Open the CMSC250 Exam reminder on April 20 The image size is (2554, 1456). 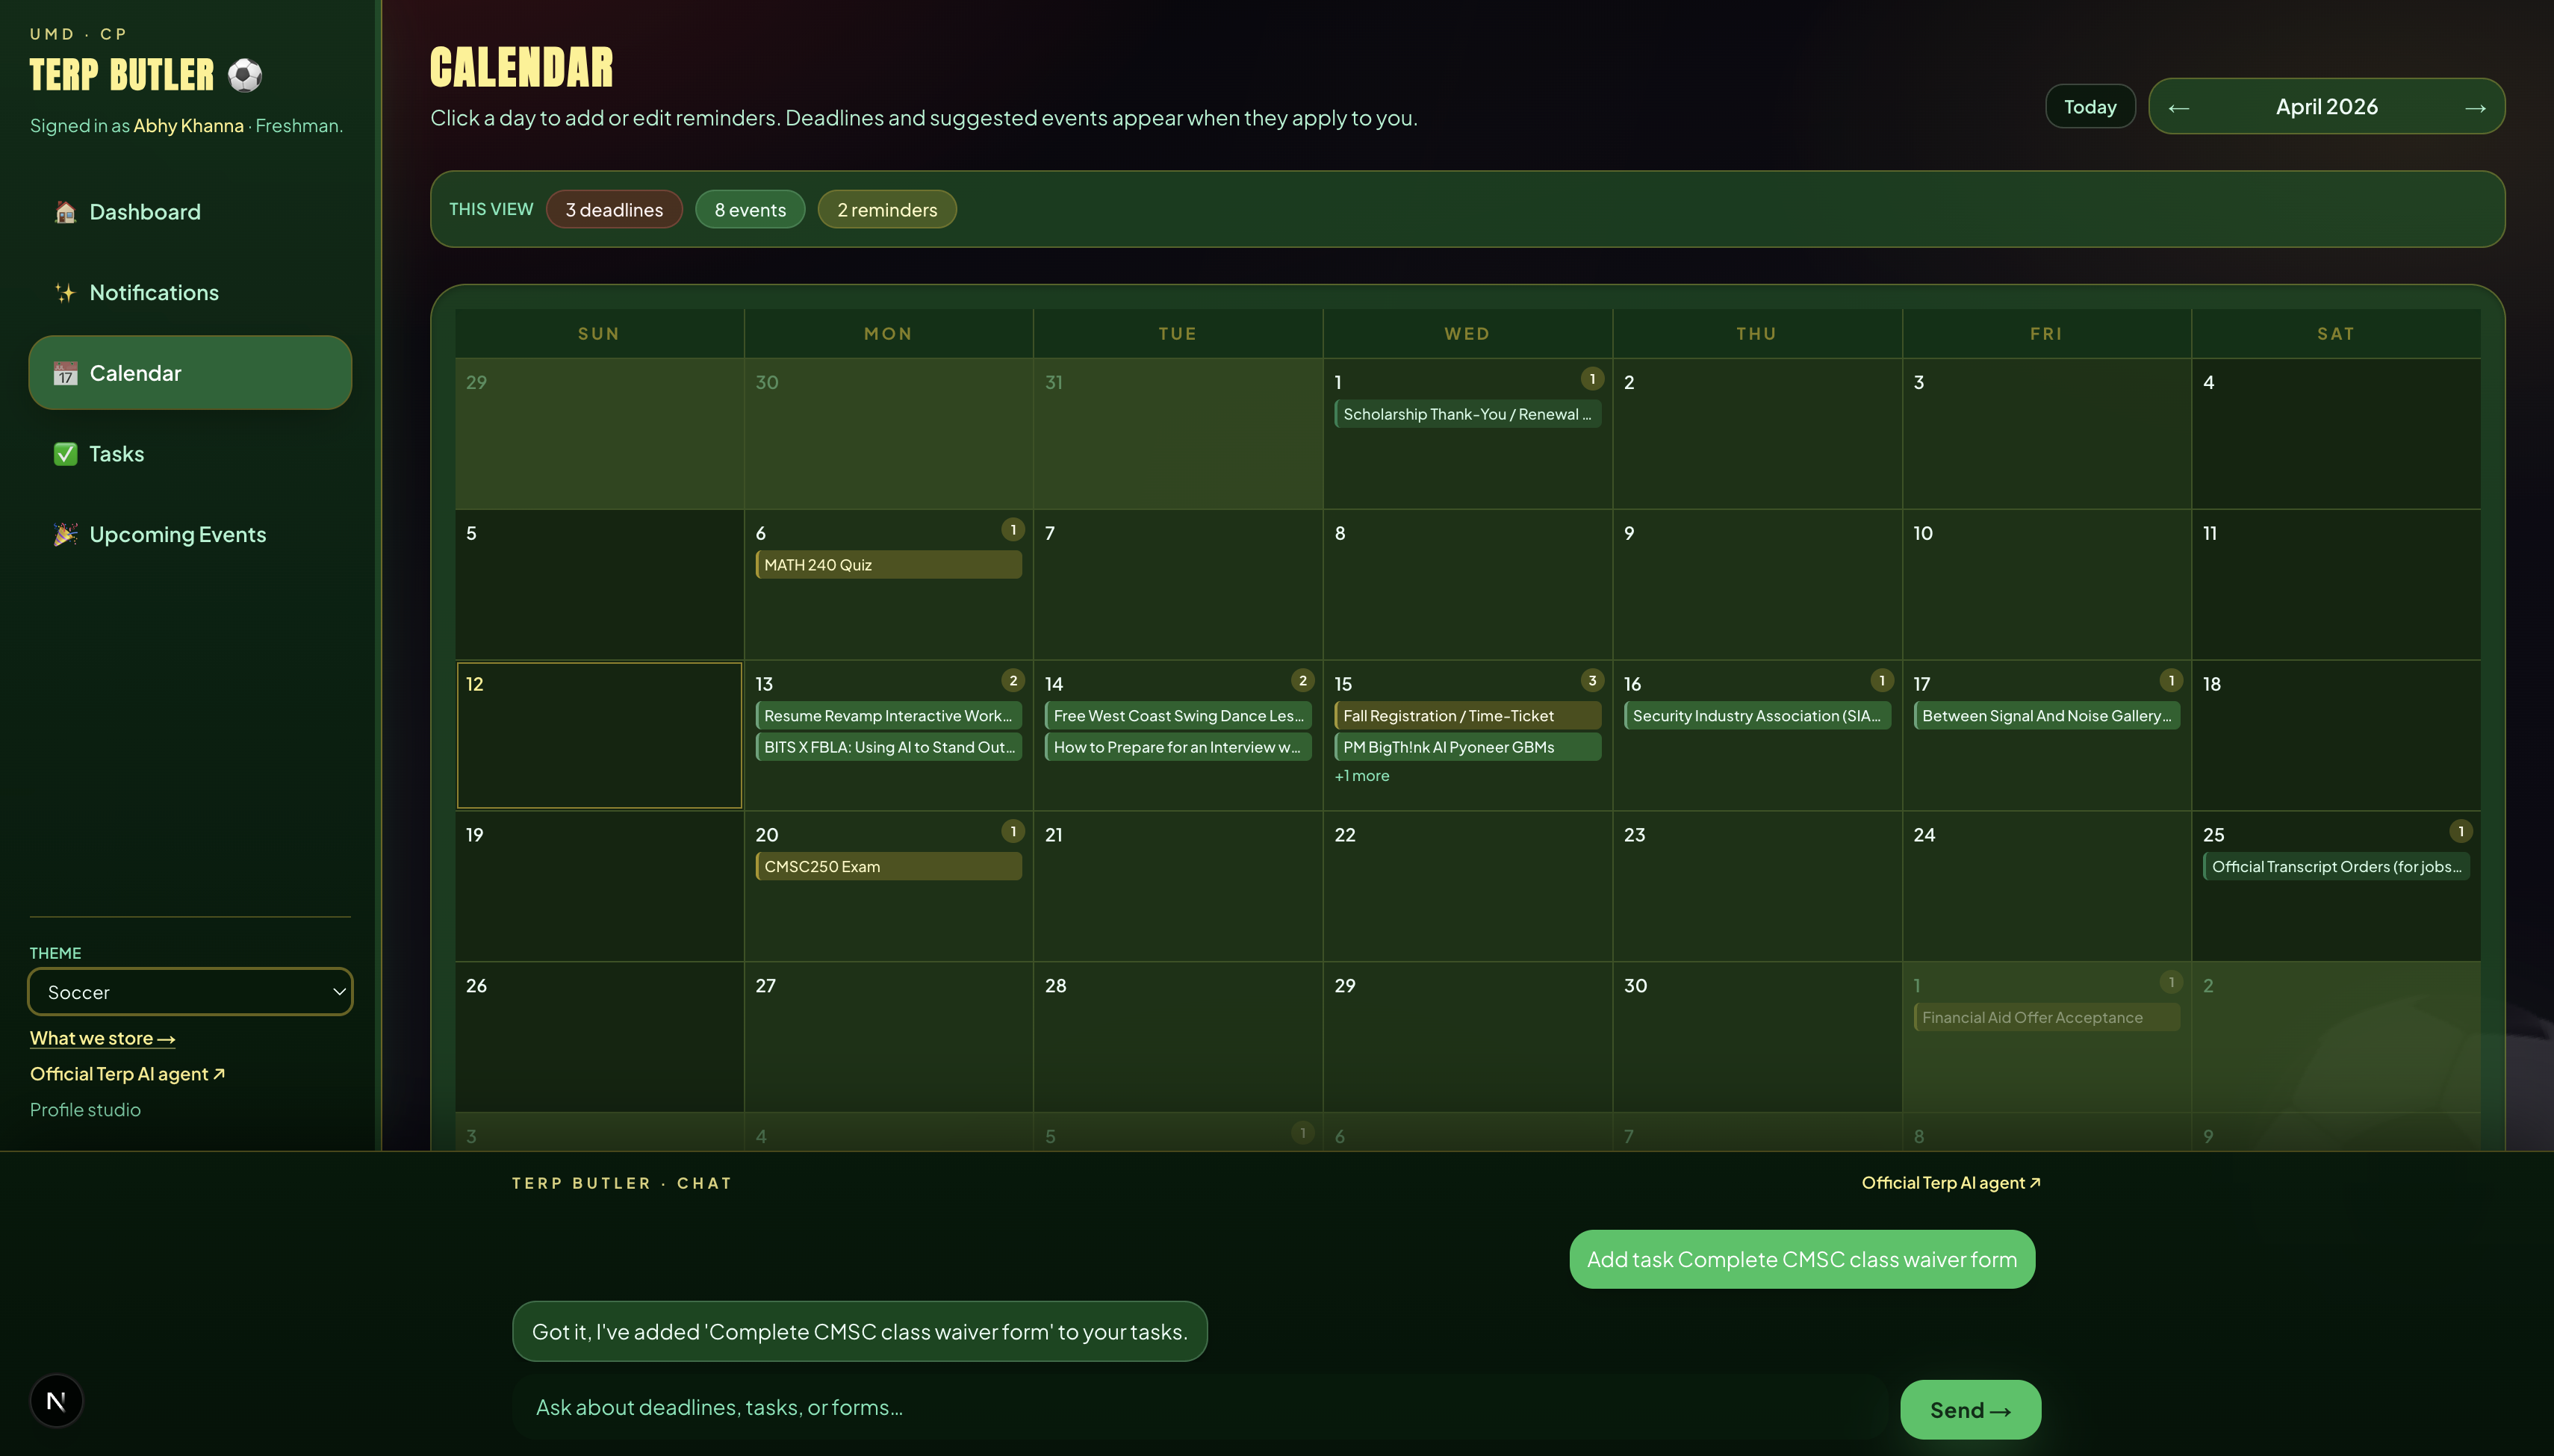point(887,867)
